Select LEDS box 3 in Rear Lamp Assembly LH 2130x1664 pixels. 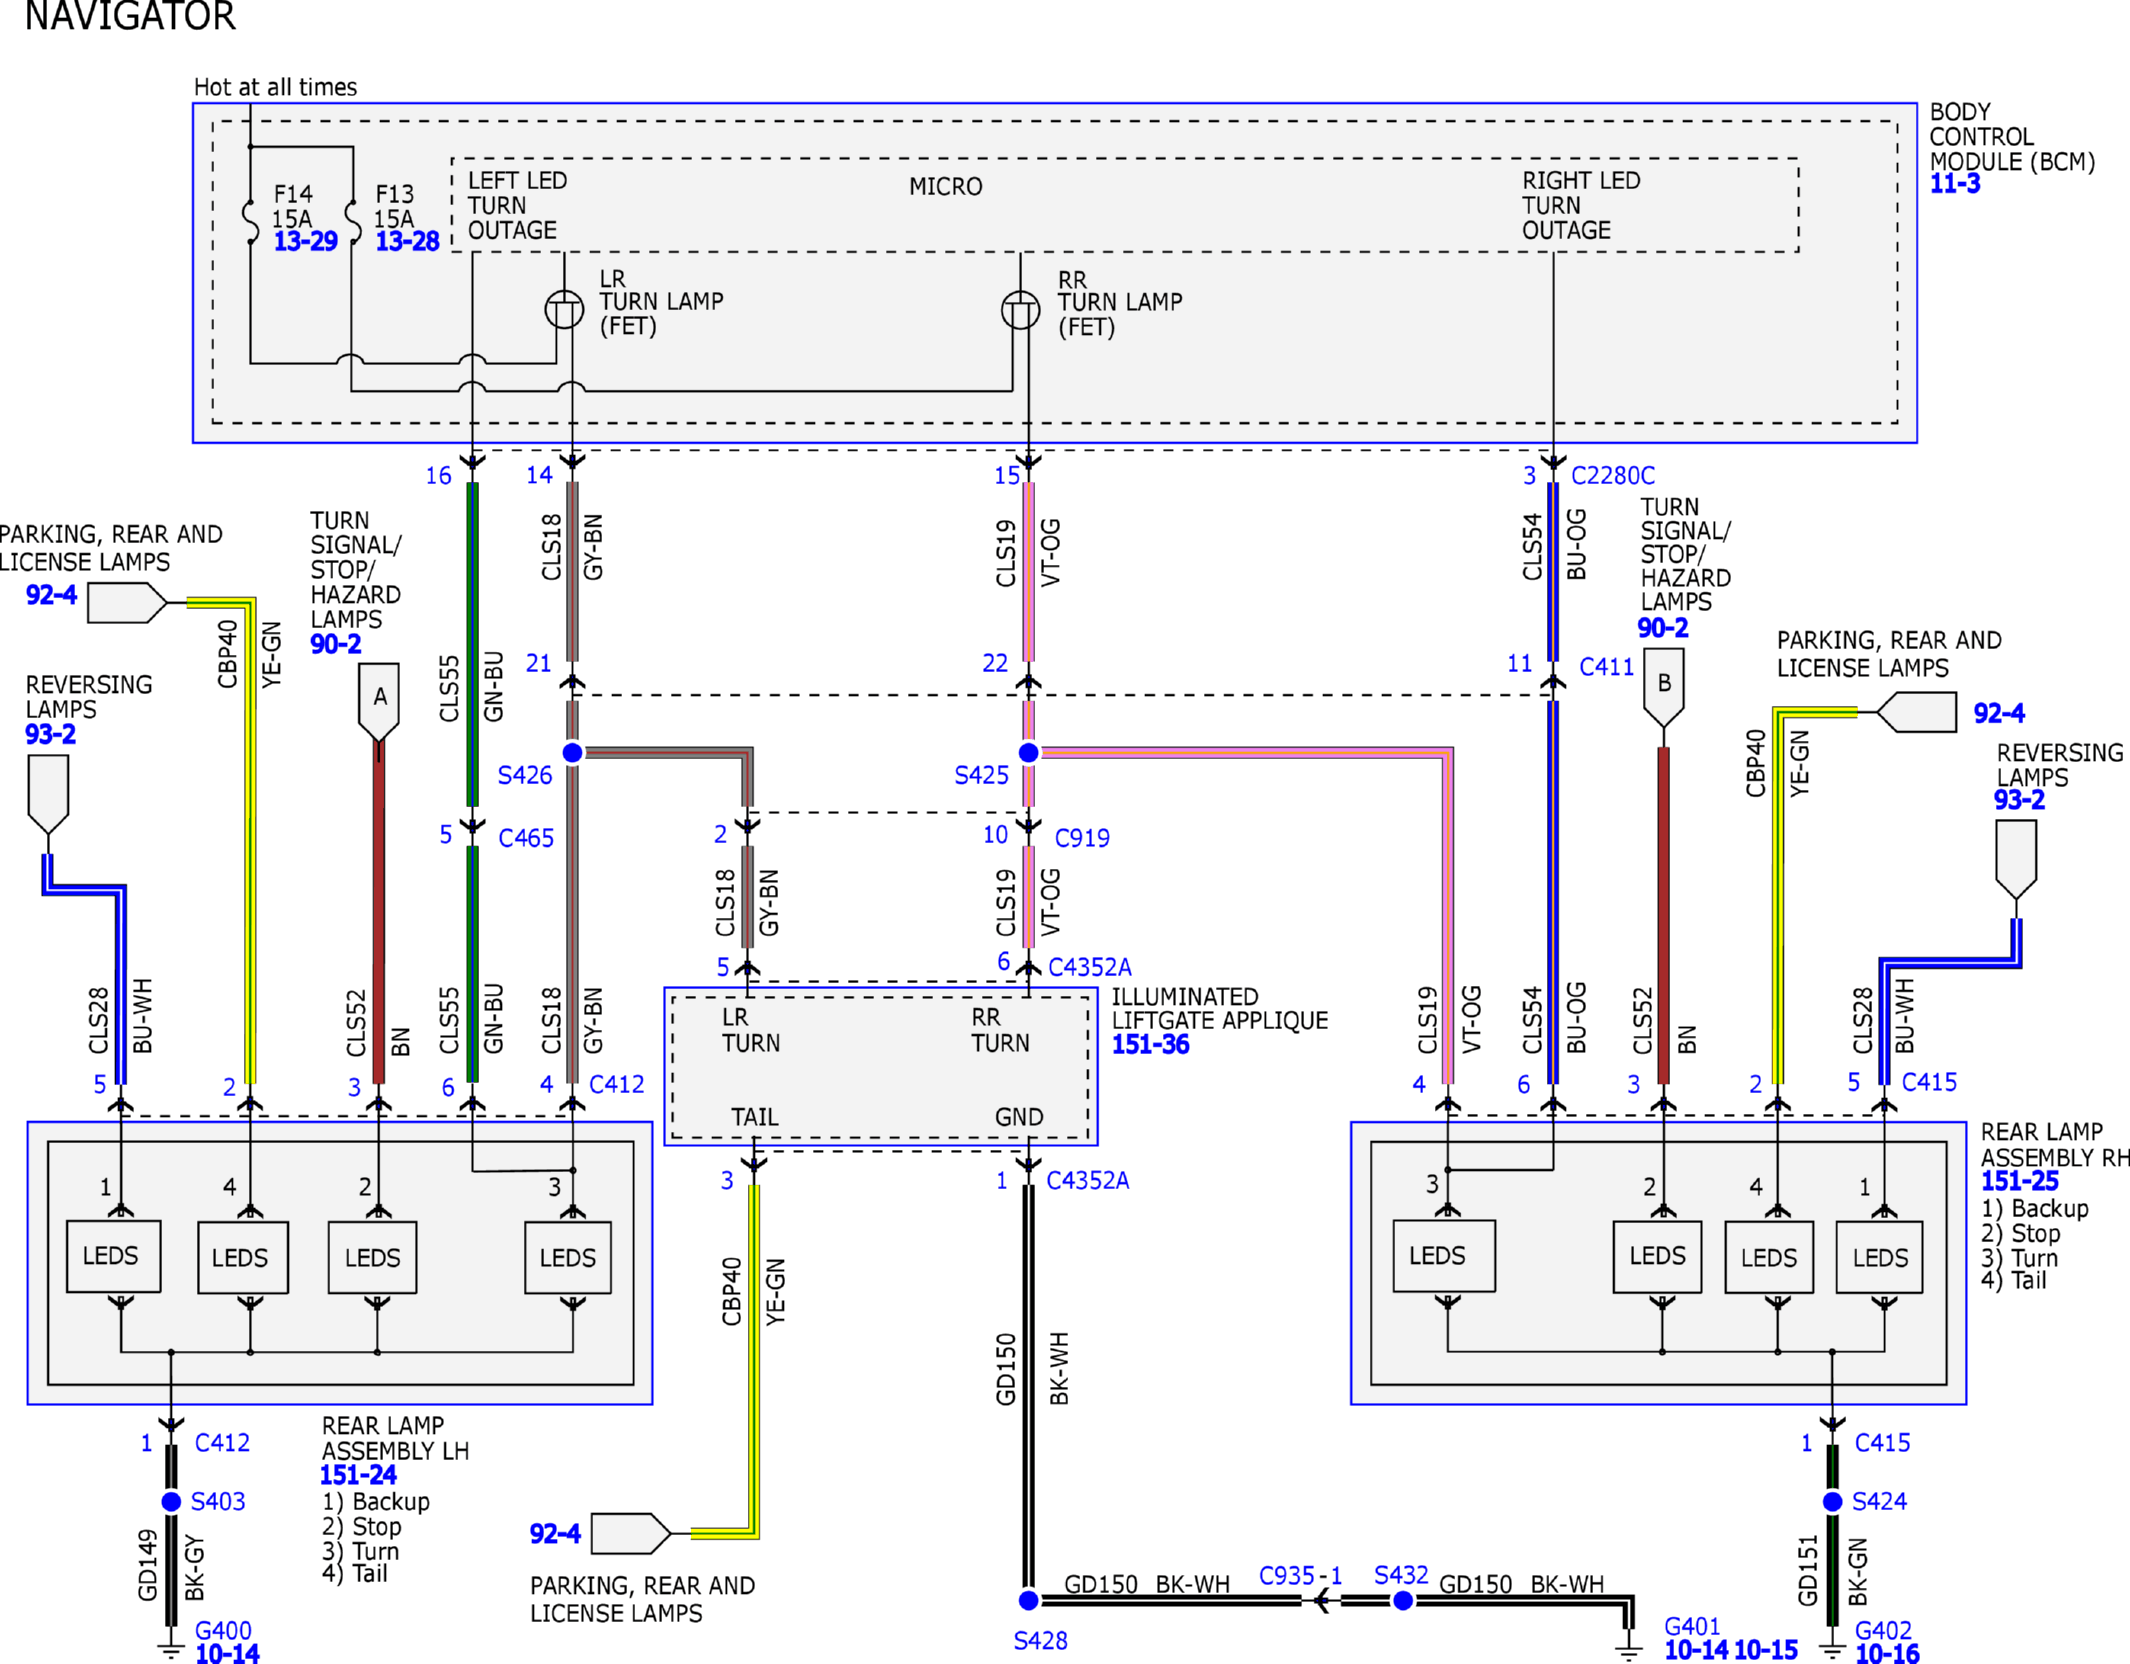(x=568, y=1257)
